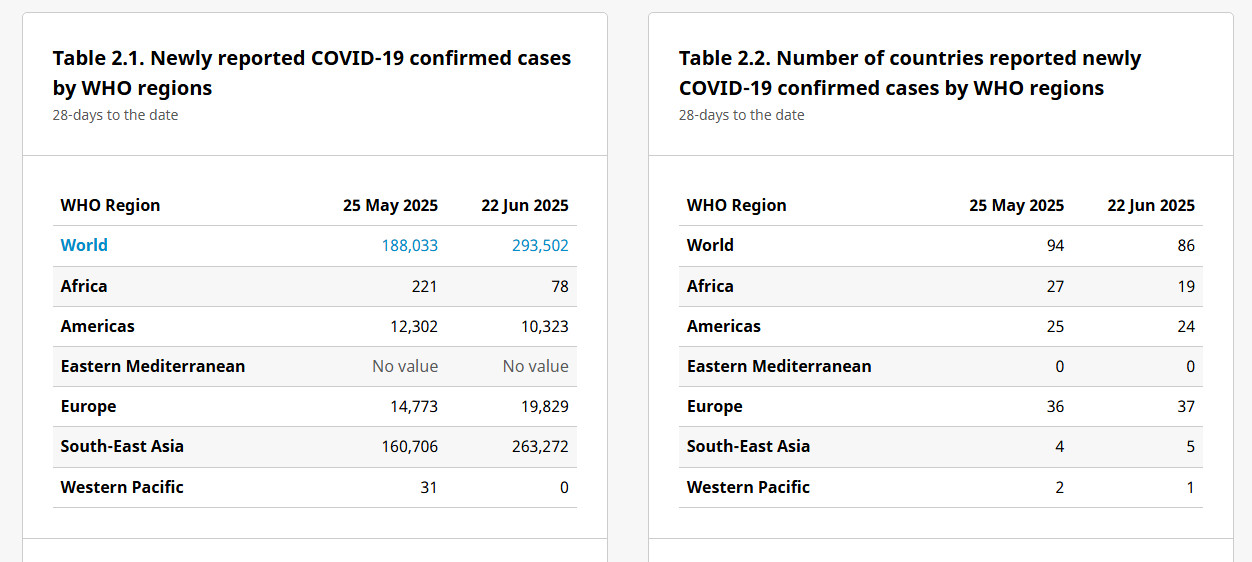Click the Table 2.2 title heading

910,73
